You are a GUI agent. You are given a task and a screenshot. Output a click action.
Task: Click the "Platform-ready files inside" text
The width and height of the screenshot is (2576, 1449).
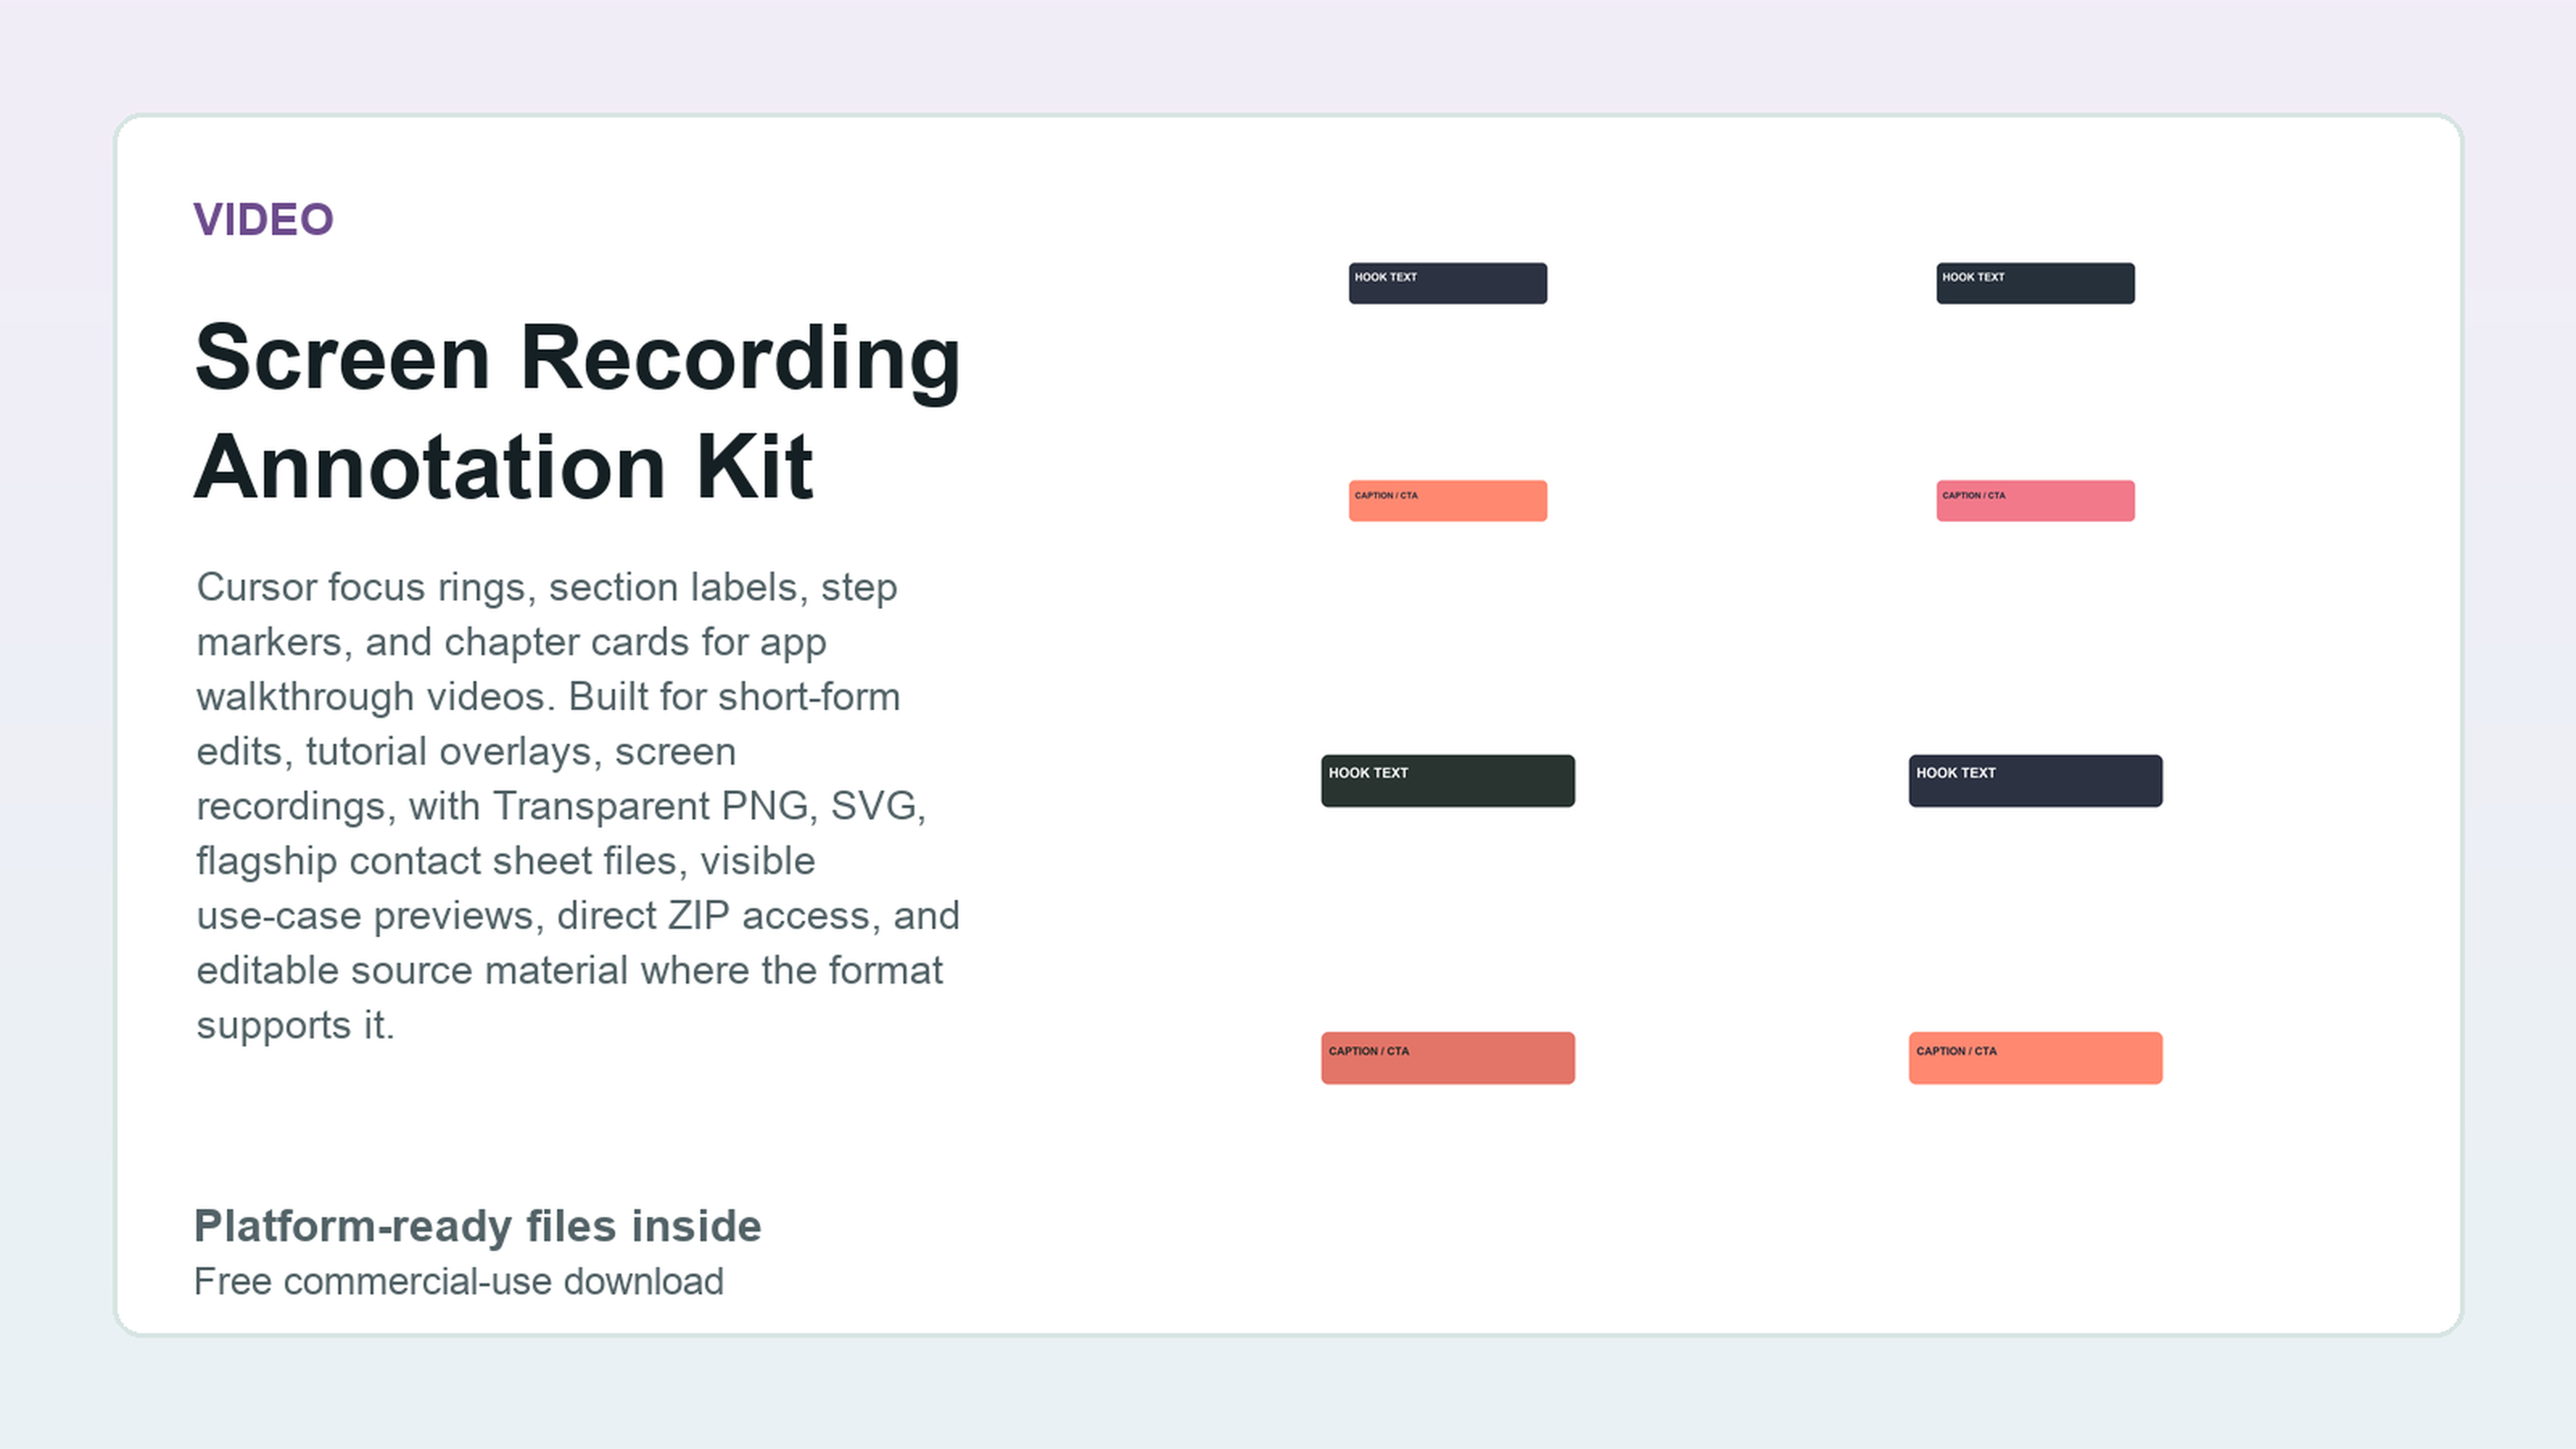477,1226
